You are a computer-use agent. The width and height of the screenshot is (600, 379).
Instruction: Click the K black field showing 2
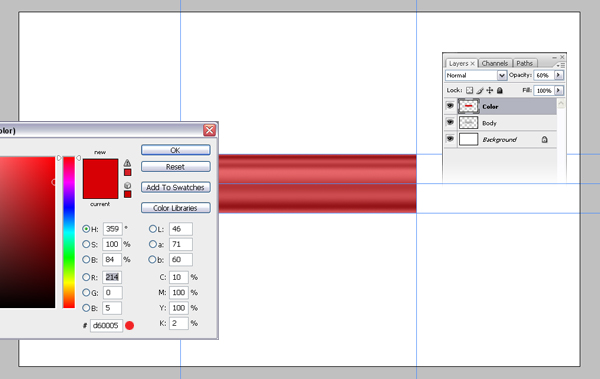click(x=179, y=323)
